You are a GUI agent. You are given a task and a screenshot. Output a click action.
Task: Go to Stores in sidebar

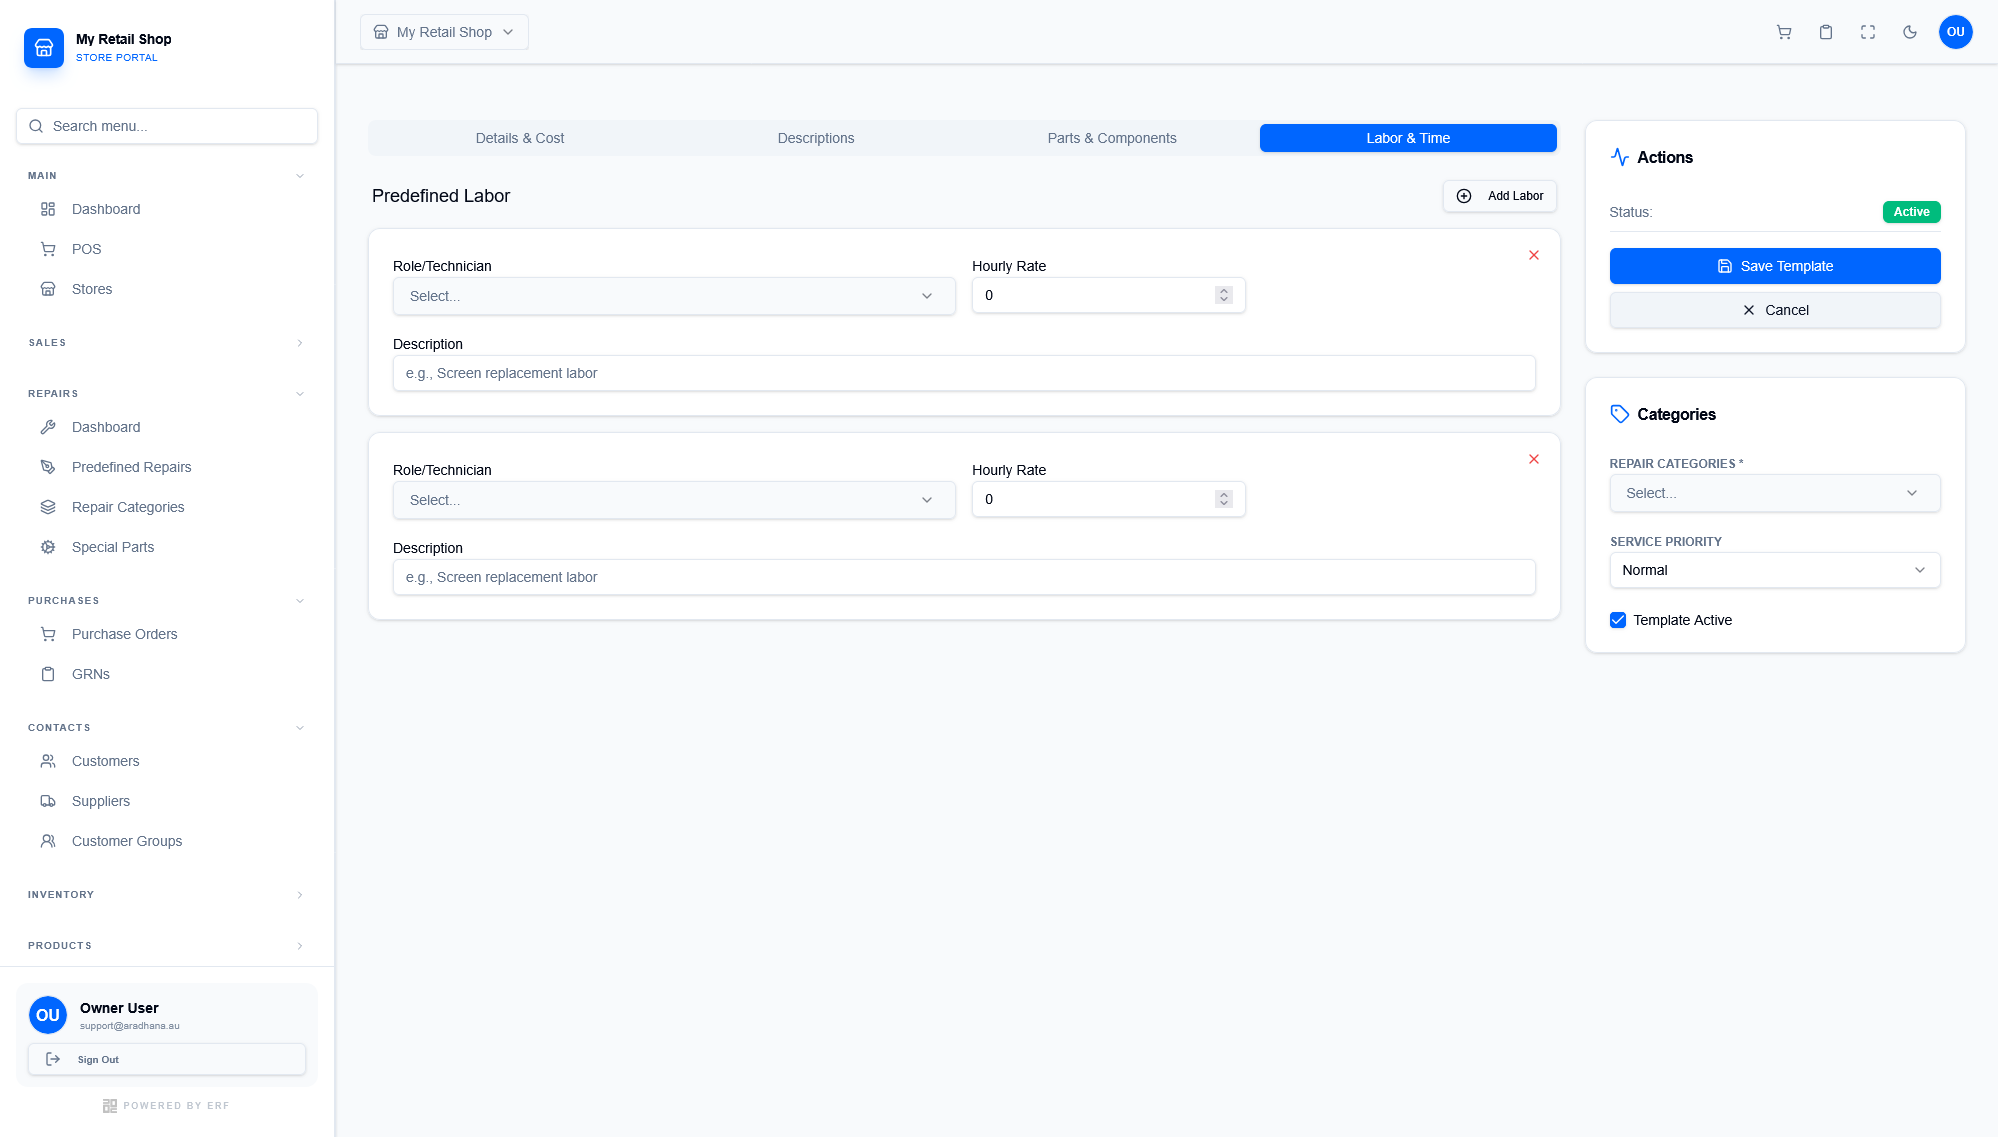167,289
